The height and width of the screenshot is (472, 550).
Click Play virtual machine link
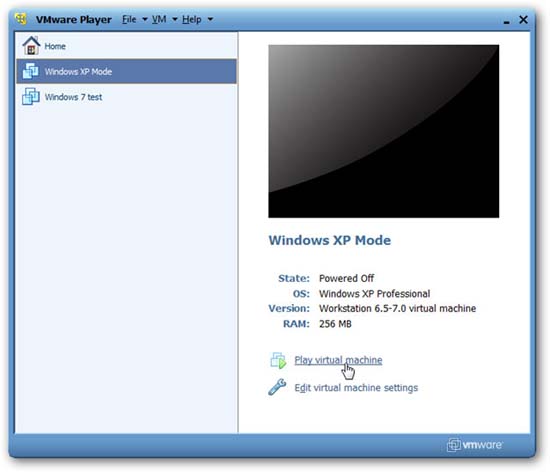[338, 360]
